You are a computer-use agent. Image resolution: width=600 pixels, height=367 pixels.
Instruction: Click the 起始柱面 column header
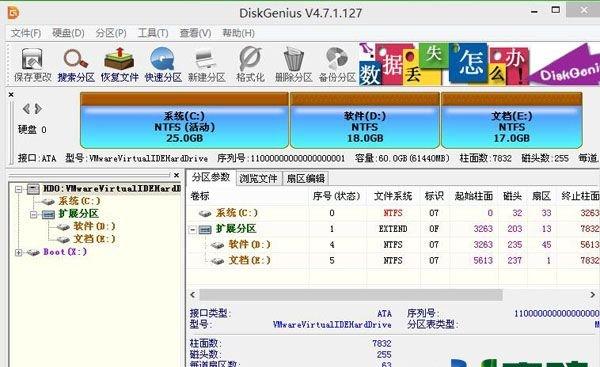(x=474, y=196)
